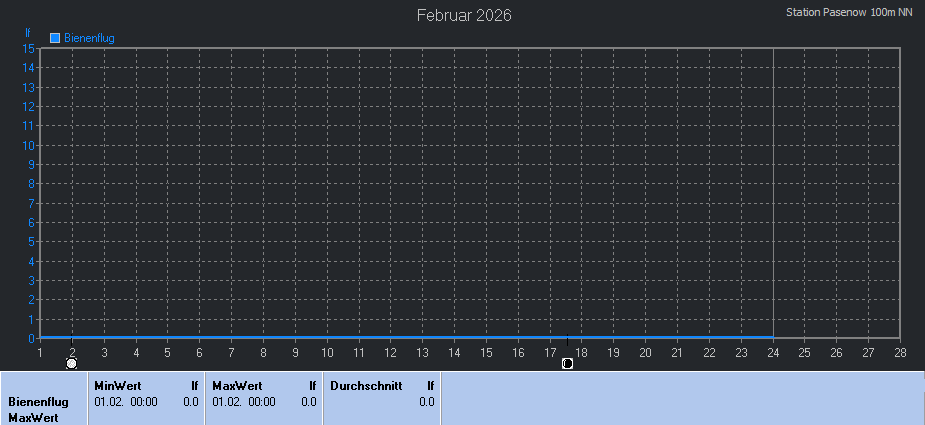The height and width of the screenshot is (425, 925).
Task: Click the 'Februar 2026' chart title
Action: tap(463, 15)
